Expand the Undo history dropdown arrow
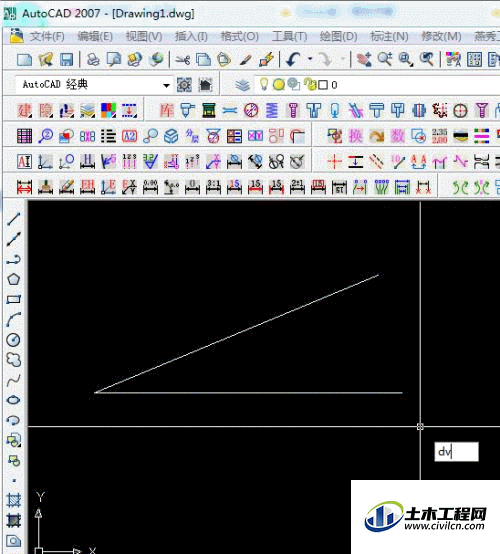500x554 pixels. point(310,59)
